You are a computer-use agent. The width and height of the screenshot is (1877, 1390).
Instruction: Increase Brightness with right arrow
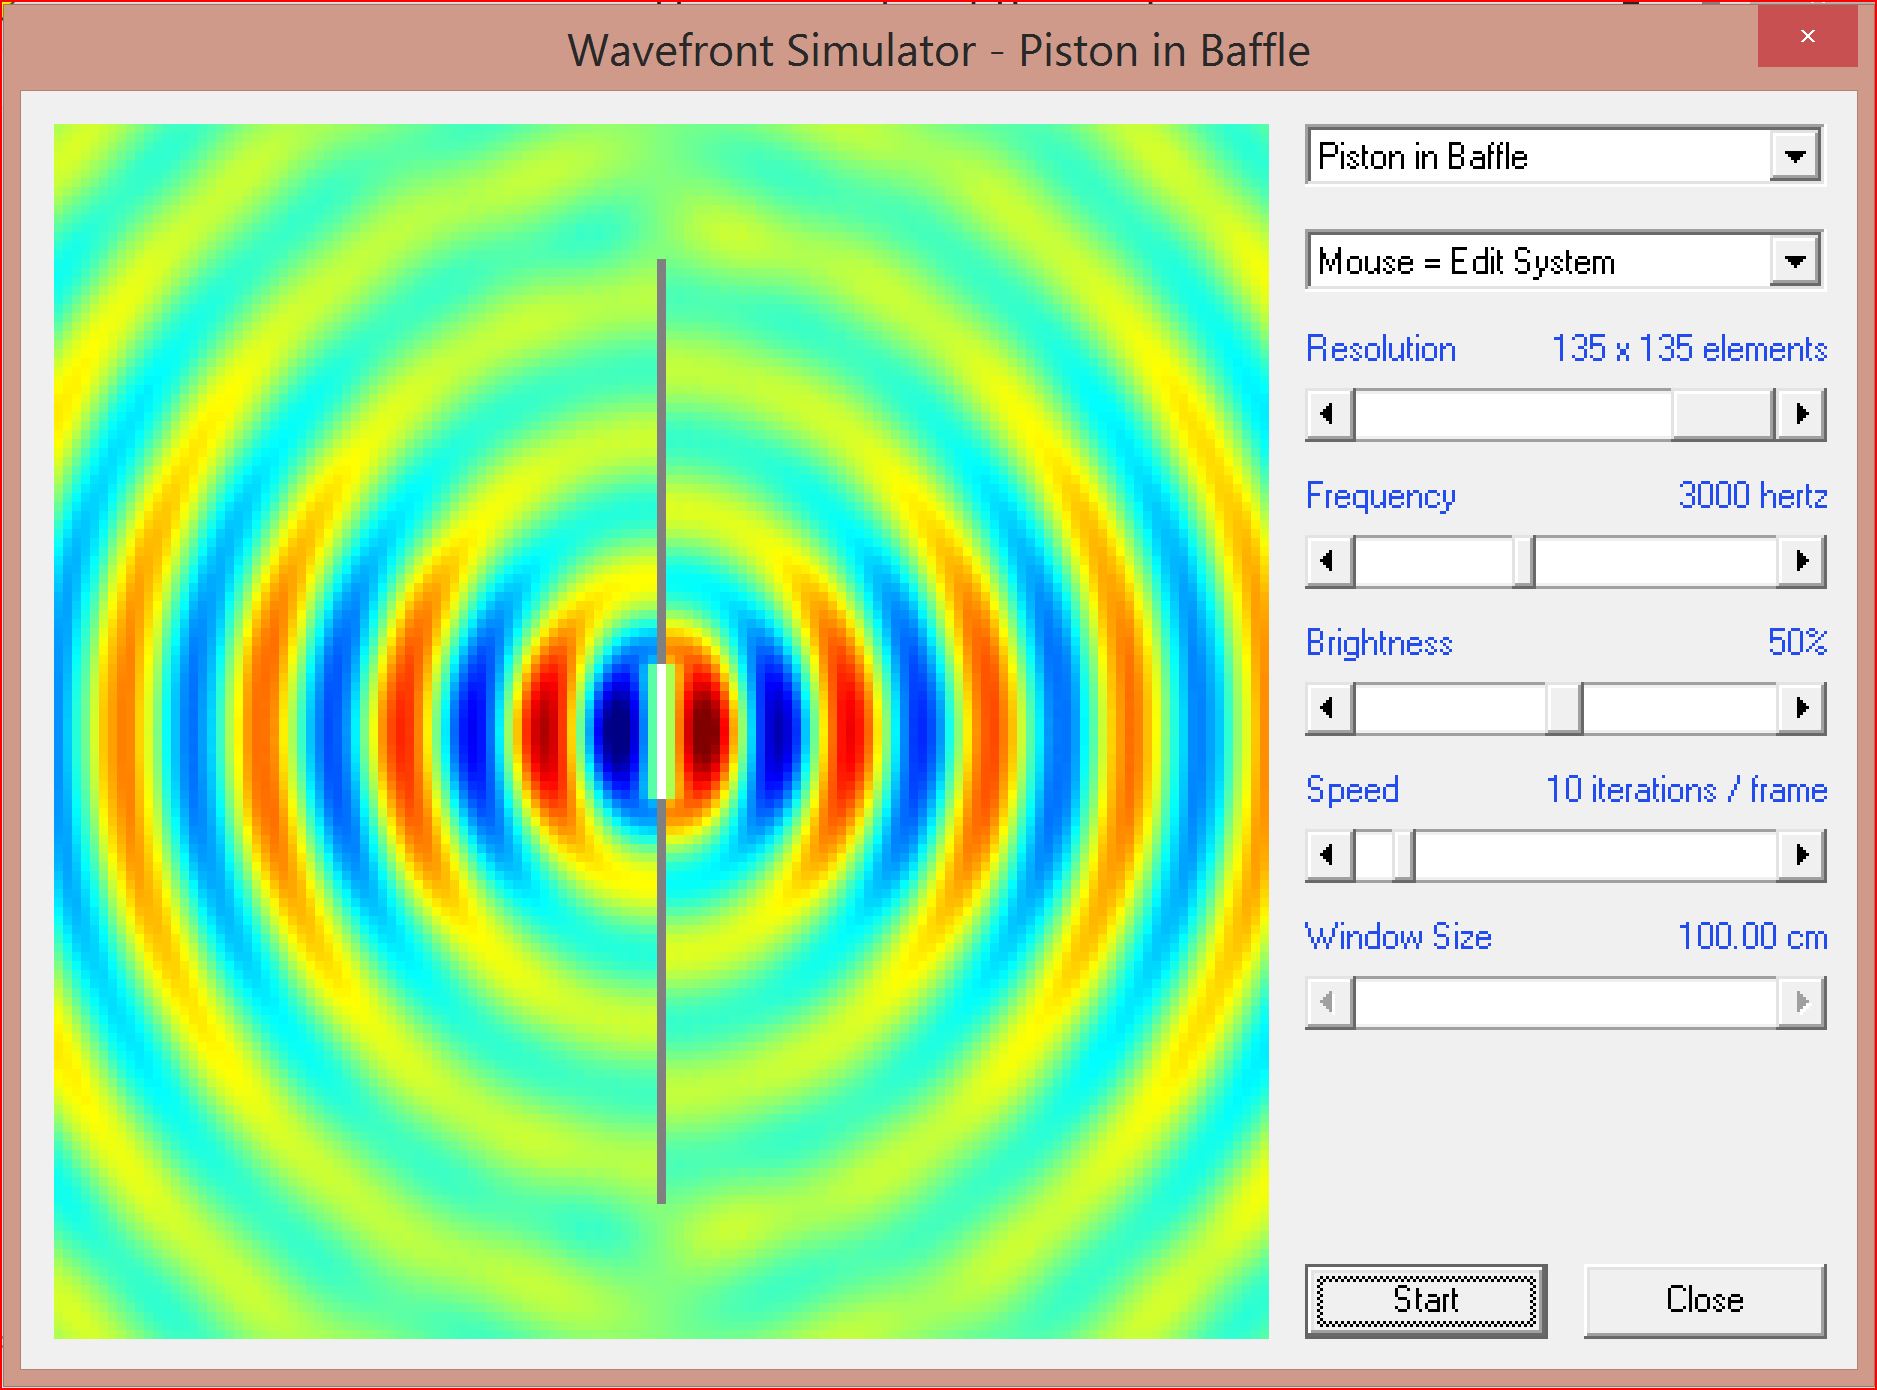click(1802, 708)
